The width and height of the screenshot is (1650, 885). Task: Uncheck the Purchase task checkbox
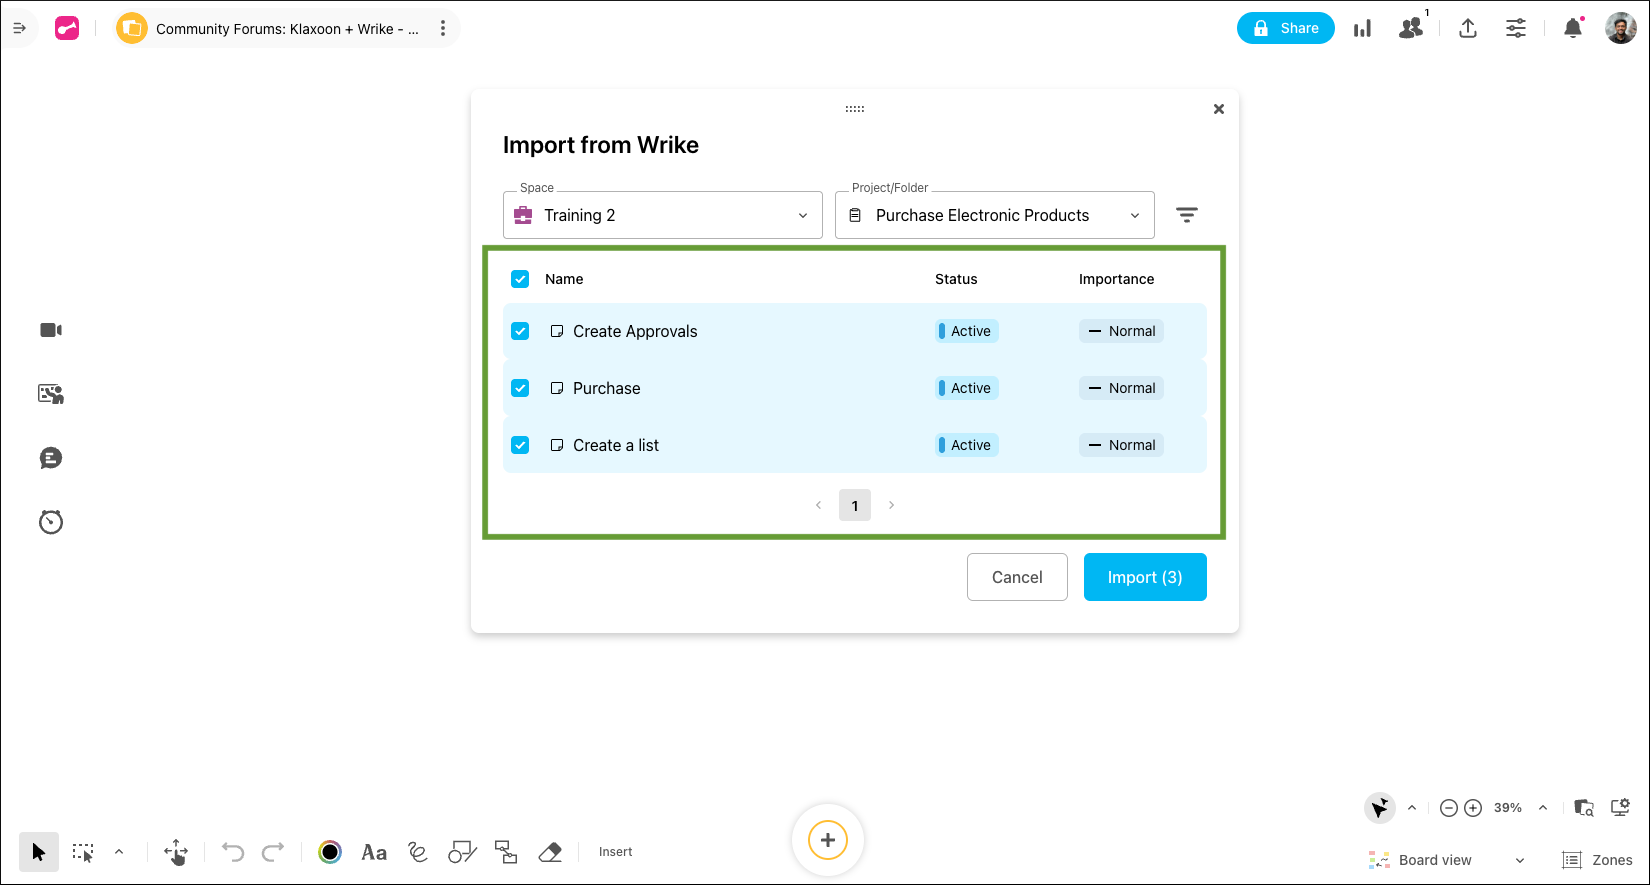520,388
